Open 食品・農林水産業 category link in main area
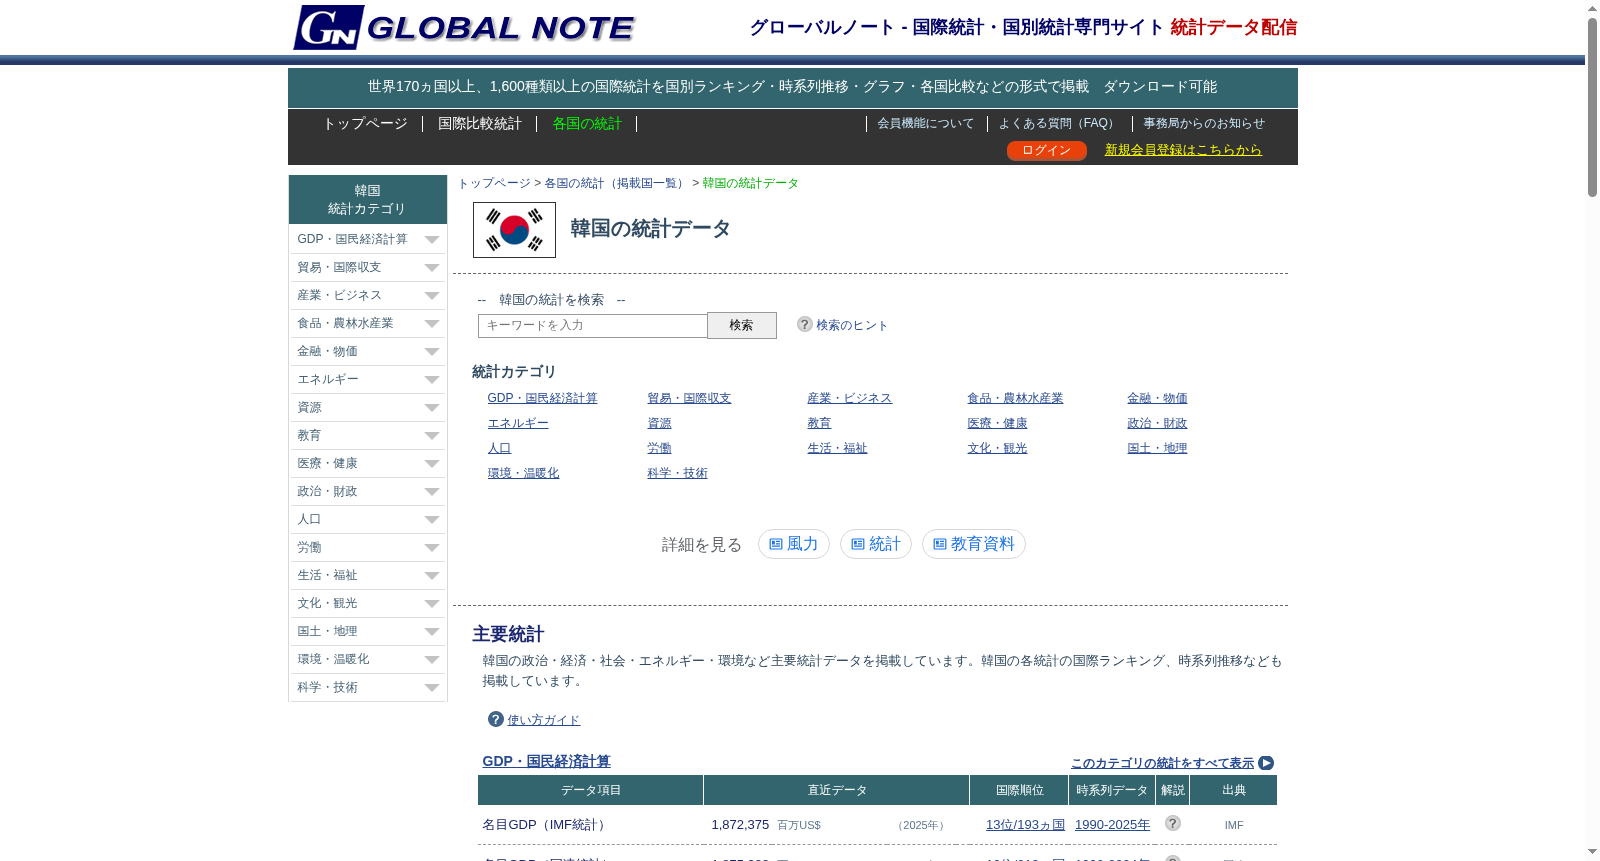 pos(1015,398)
